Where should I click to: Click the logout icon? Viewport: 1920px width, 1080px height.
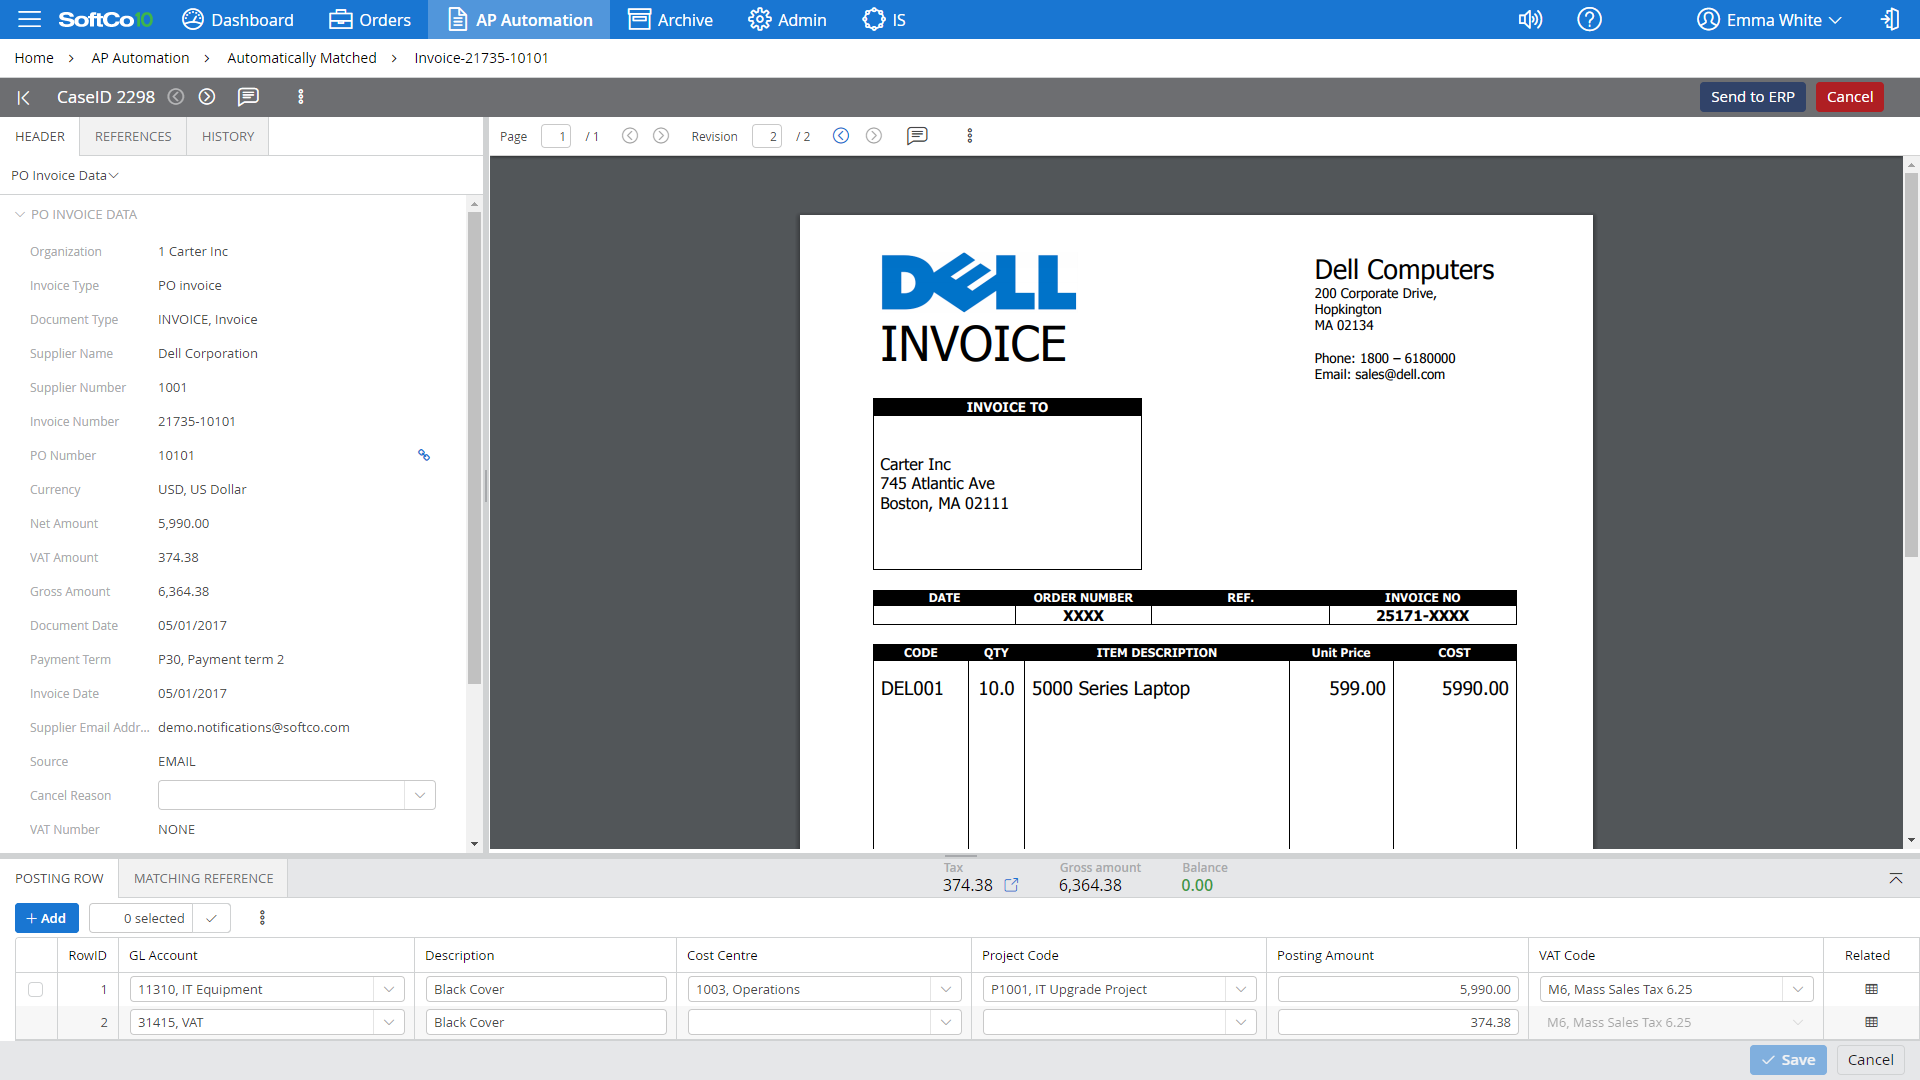point(1889,19)
